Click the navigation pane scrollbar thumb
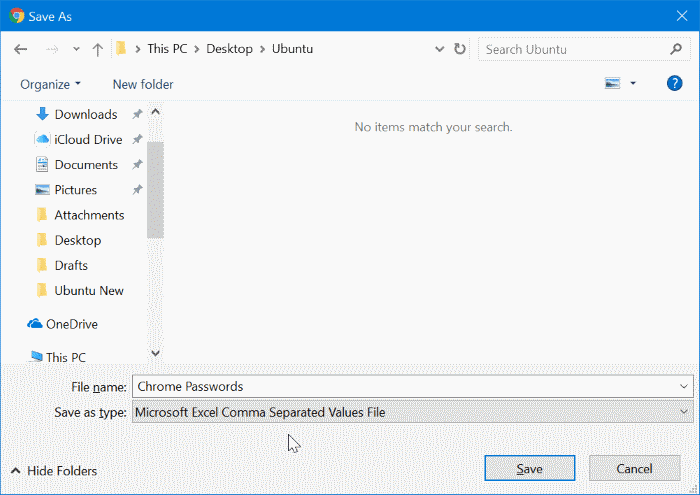700x495 pixels. click(x=155, y=190)
